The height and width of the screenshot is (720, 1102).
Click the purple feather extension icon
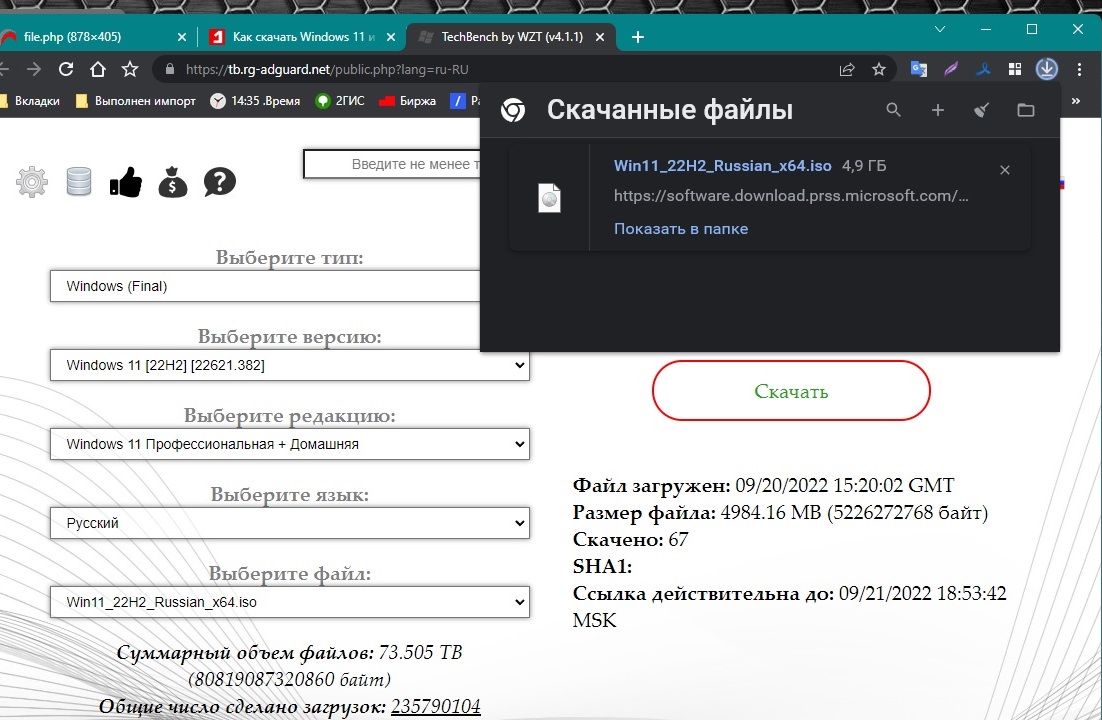coord(951,69)
